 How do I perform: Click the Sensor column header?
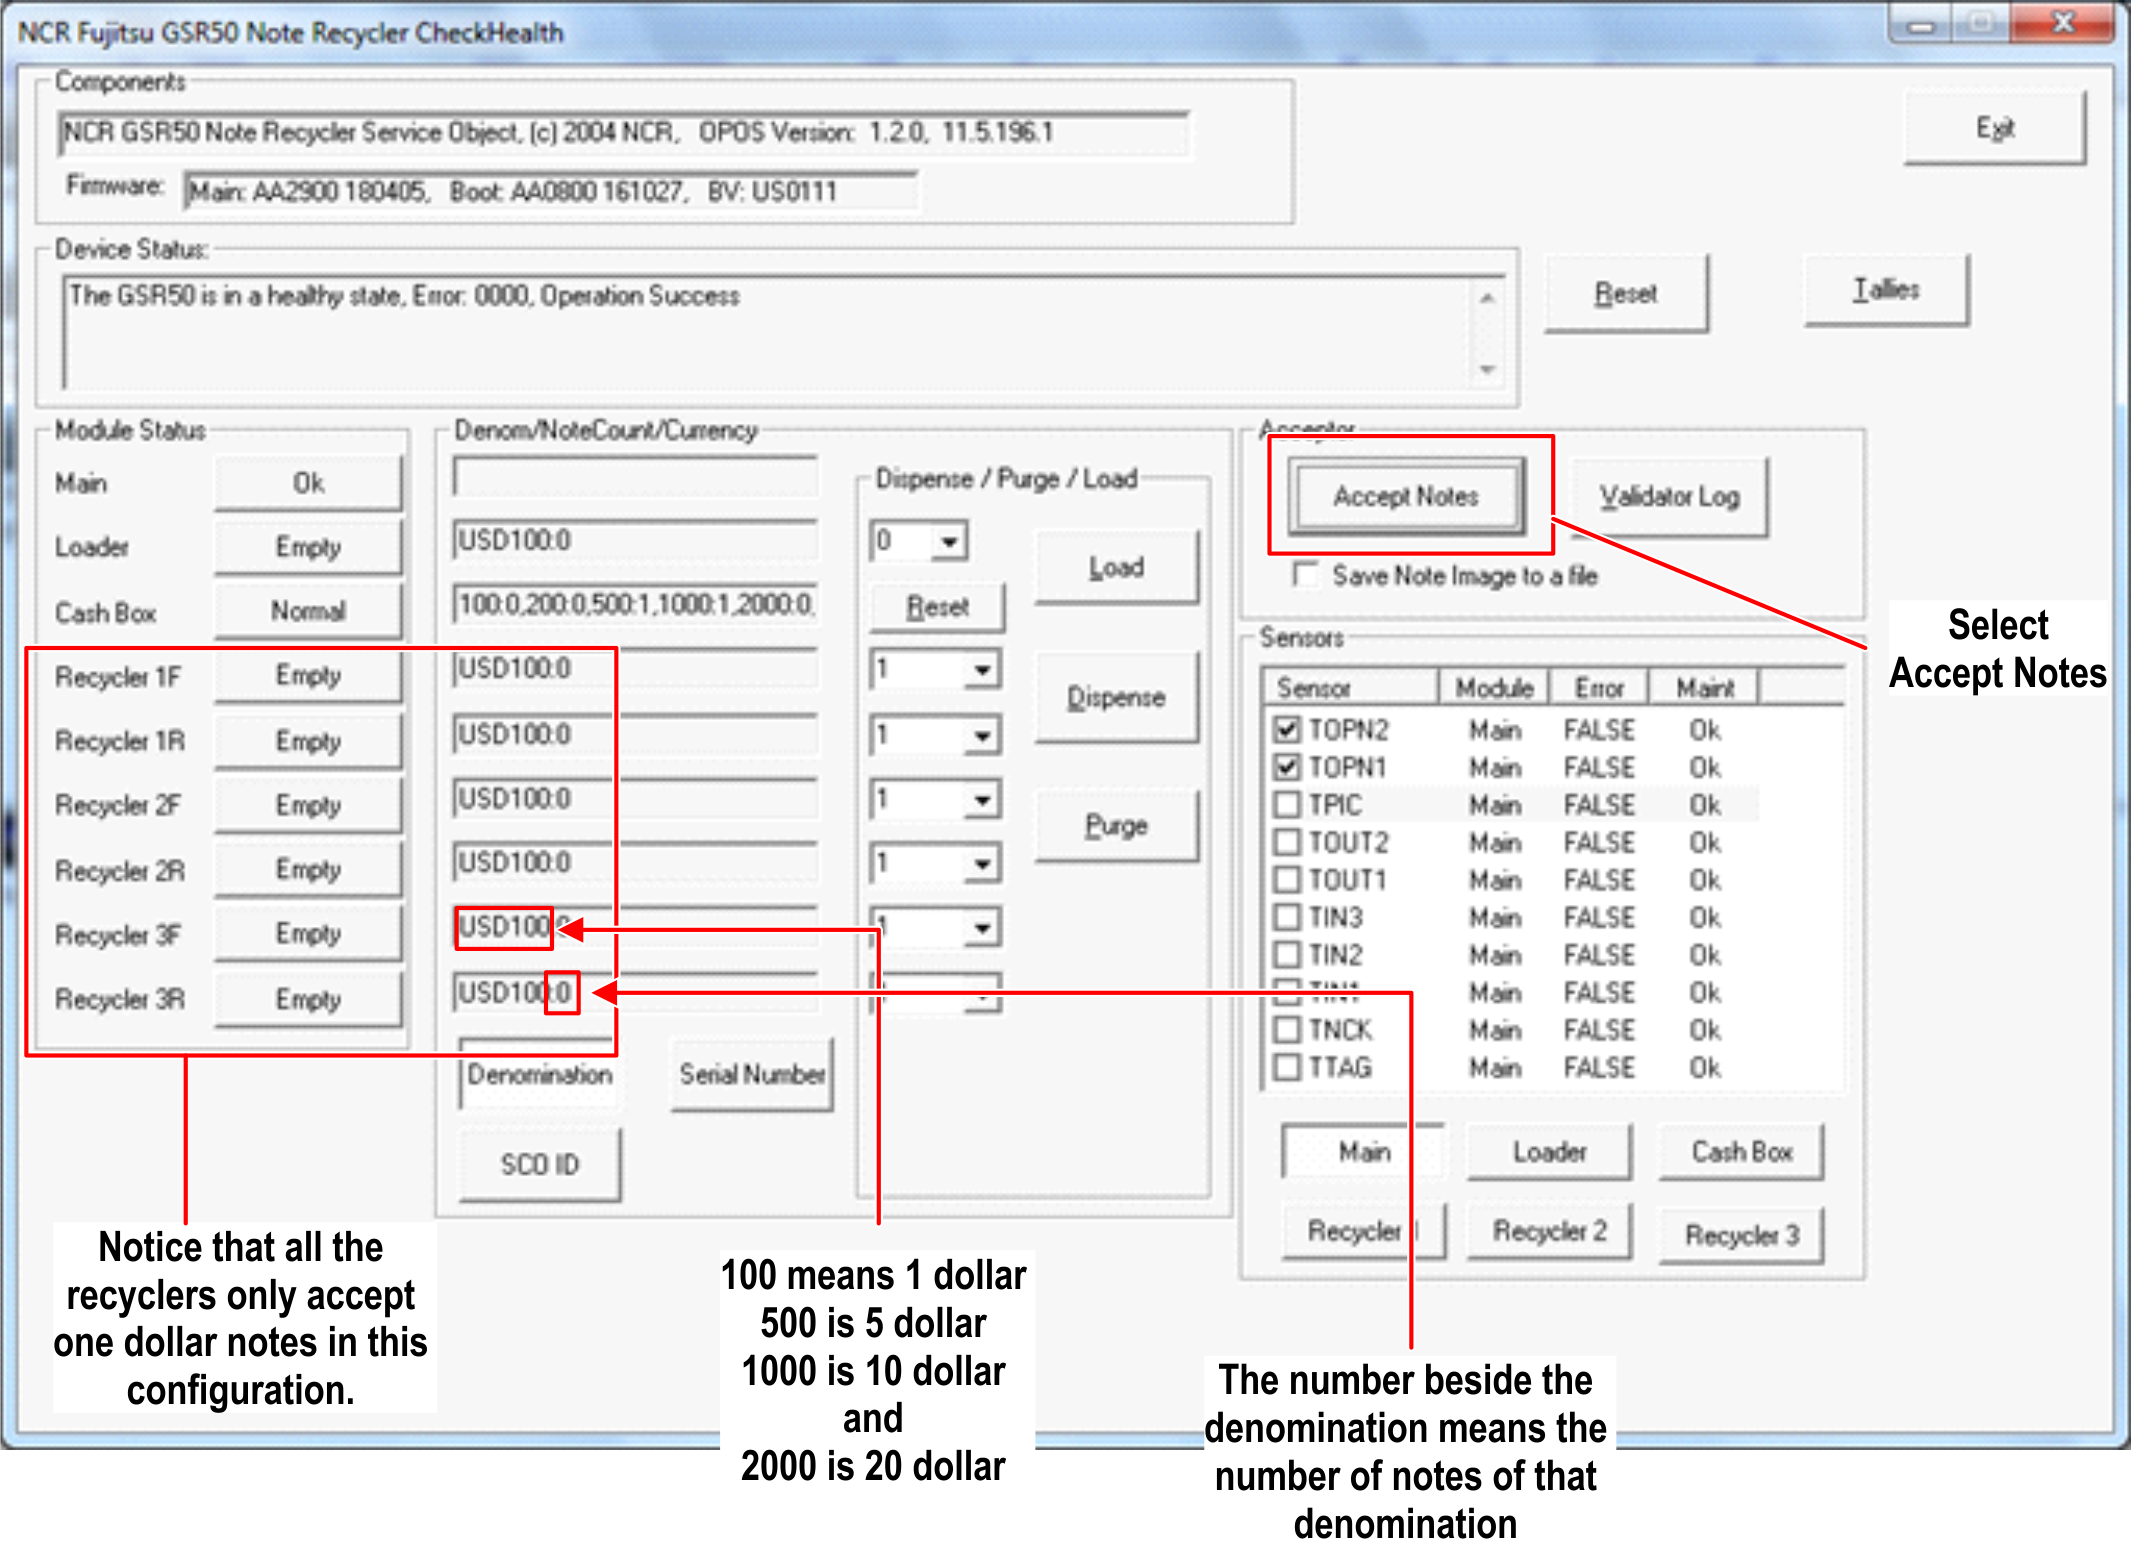click(x=1350, y=687)
